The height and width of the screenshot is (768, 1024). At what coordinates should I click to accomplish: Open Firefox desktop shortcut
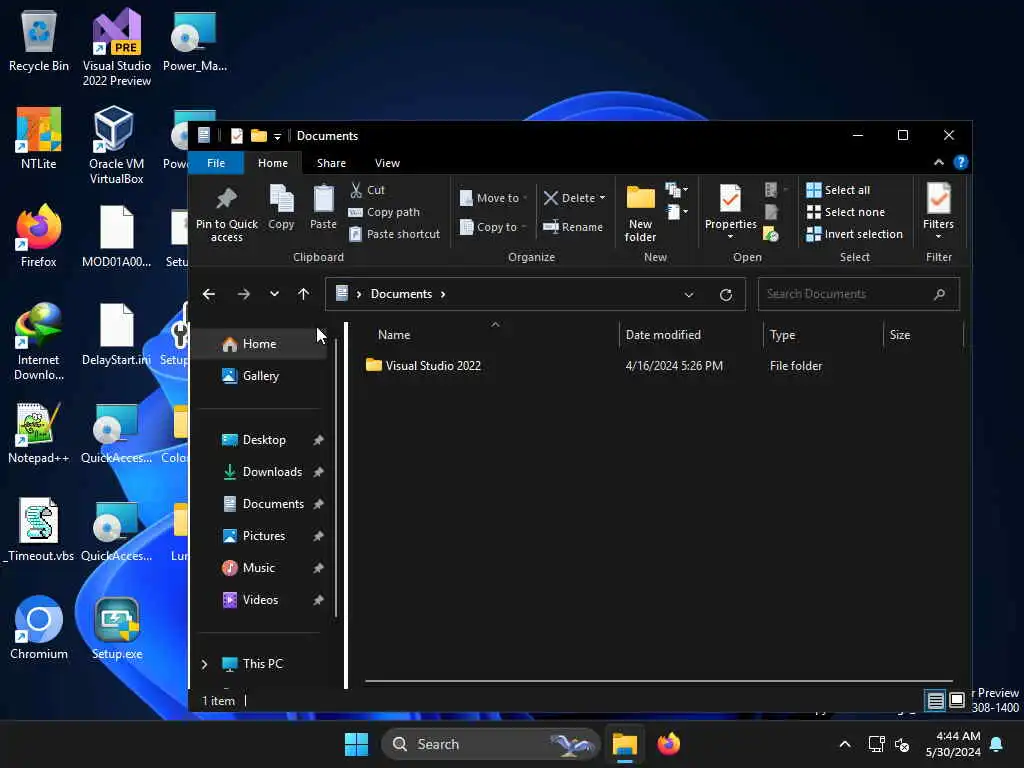(39, 236)
